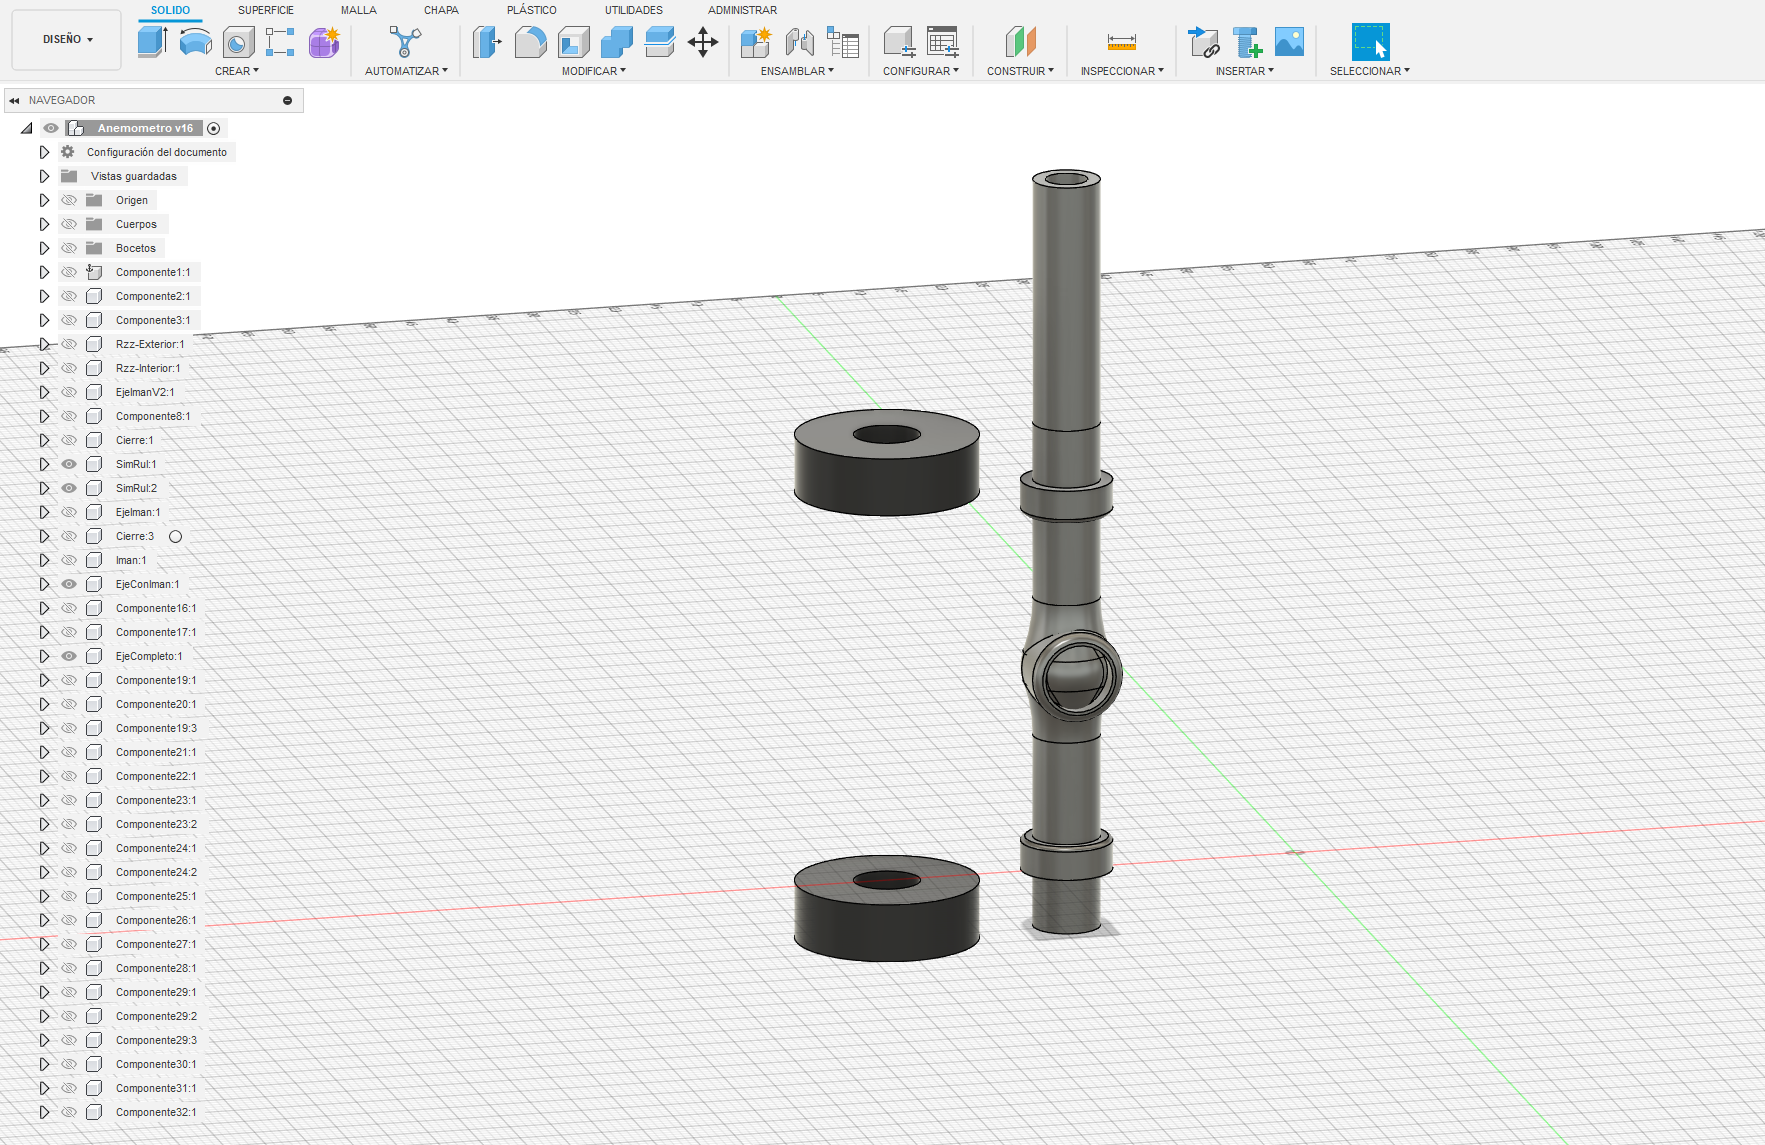The width and height of the screenshot is (1765, 1145).
Task: Open the INSPECCIONAR dropdown menu
Action: (x=1122, y=71)
